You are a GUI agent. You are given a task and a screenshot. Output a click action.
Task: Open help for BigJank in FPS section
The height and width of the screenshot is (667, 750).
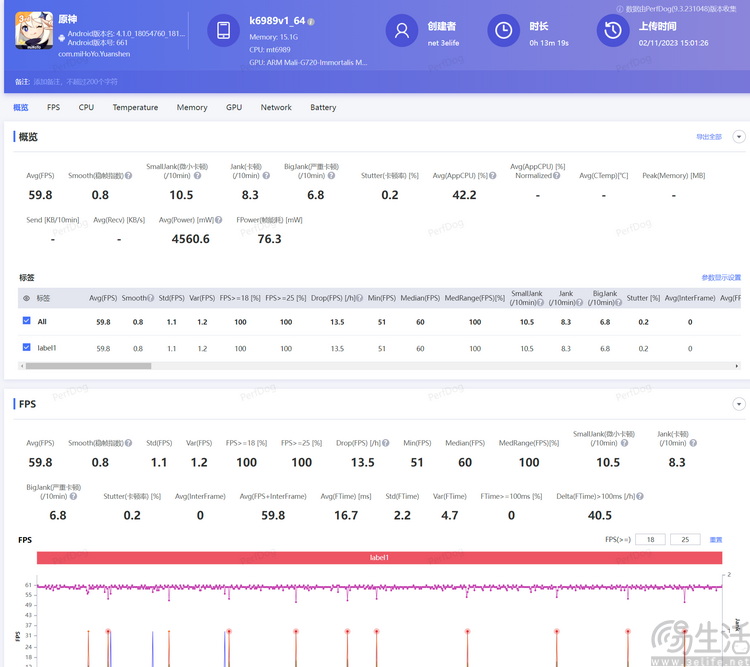73,496
